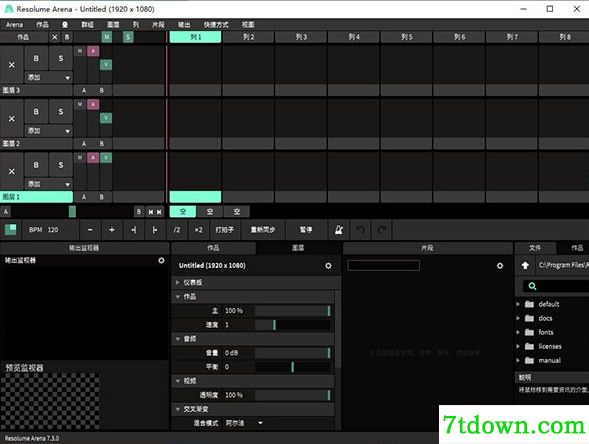Jump to next deck arrow icon
The width and height of the screenshot is (589, 444).
coord(159,212)
